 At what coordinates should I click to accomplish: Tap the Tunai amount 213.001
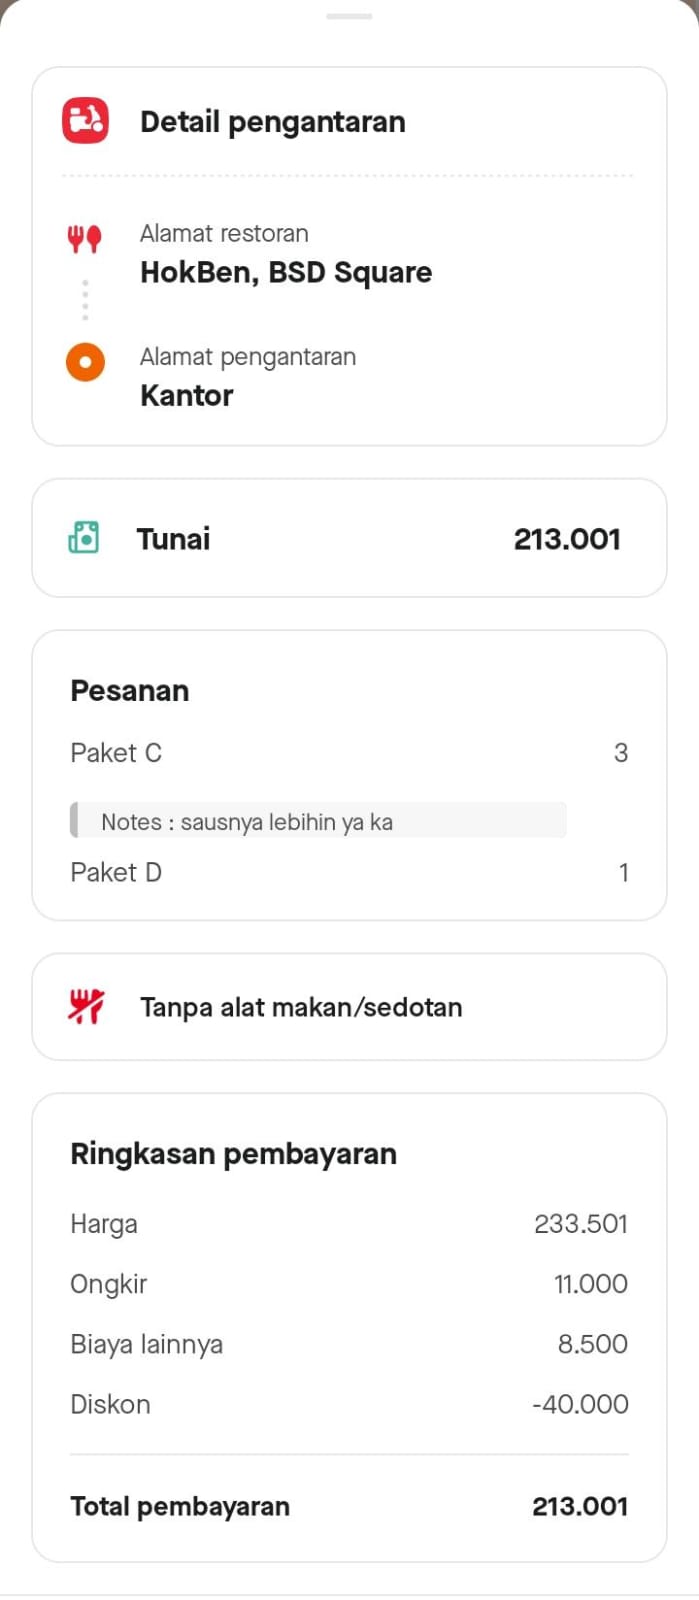[x=567, y=539]
